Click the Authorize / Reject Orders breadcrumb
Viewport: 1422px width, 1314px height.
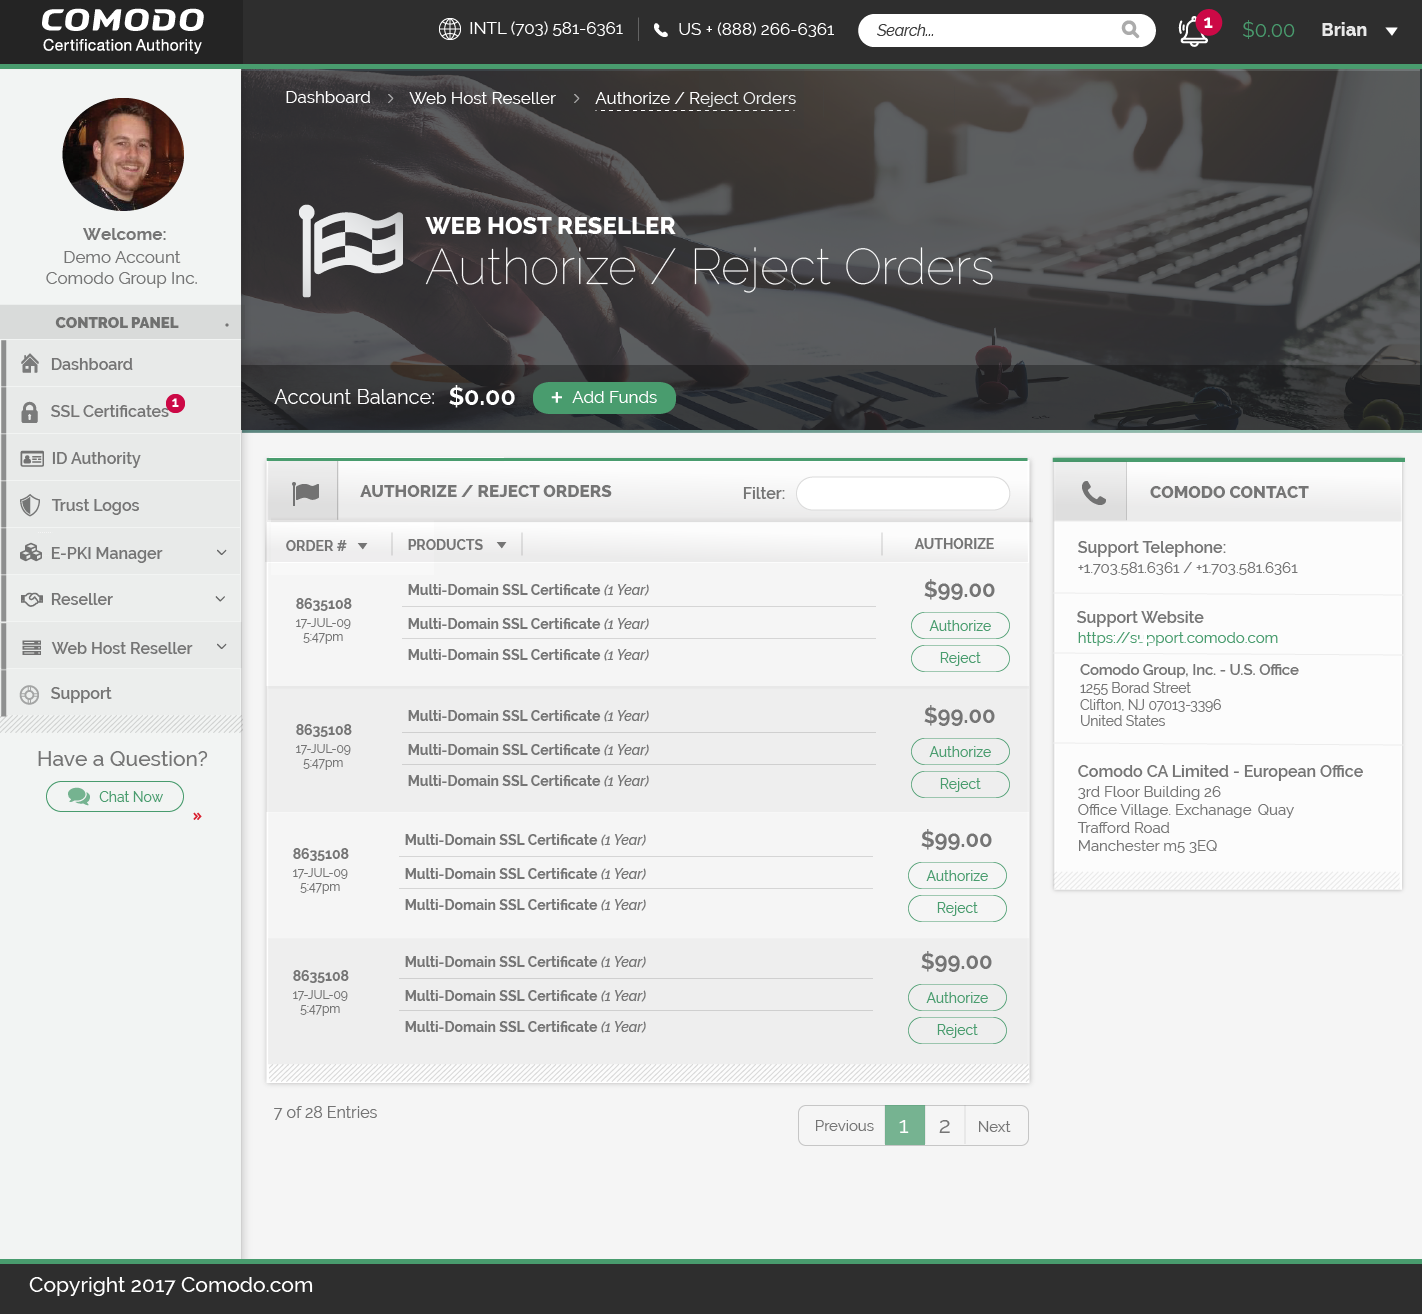pyautogui.click(x=695, y=98)
